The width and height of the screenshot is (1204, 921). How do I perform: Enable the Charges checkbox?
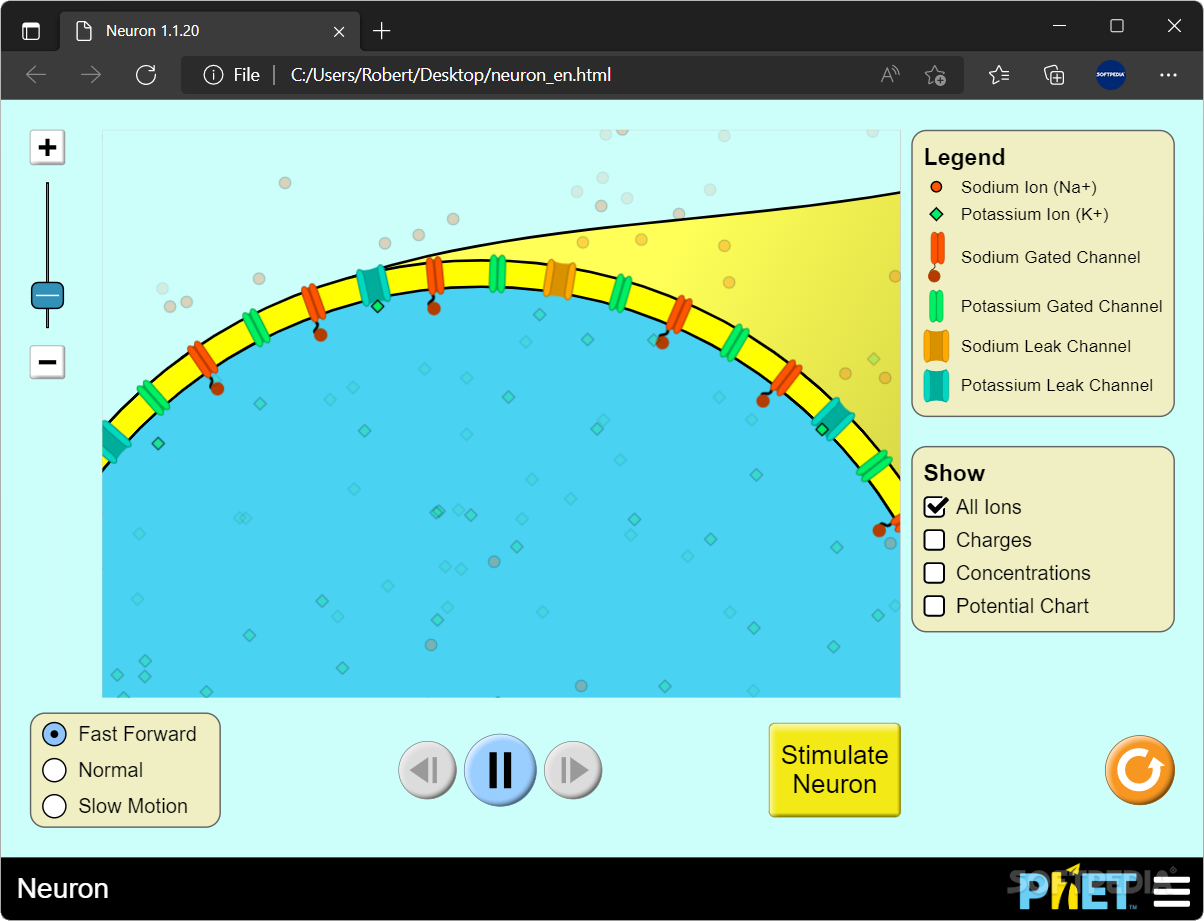pyautogui.click(x=935, y=540)
